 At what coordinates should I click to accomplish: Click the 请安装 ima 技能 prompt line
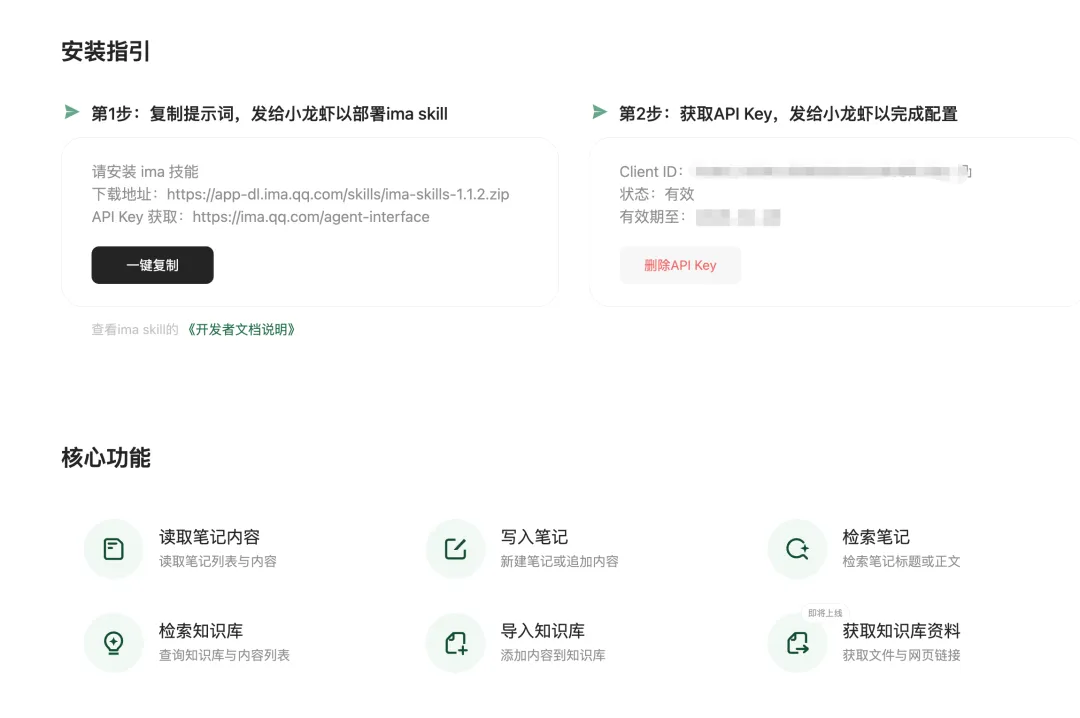coord(145,172)
